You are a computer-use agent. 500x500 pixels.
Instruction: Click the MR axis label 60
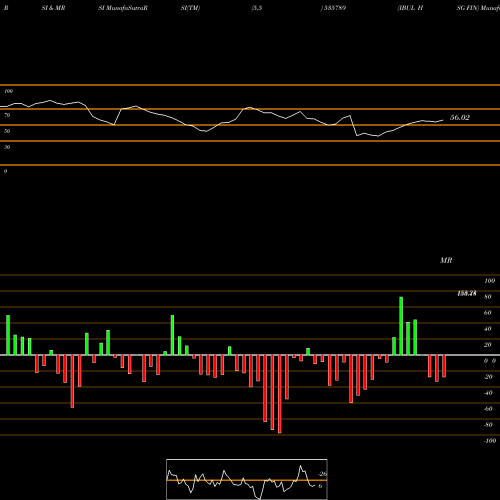[488, 313]
